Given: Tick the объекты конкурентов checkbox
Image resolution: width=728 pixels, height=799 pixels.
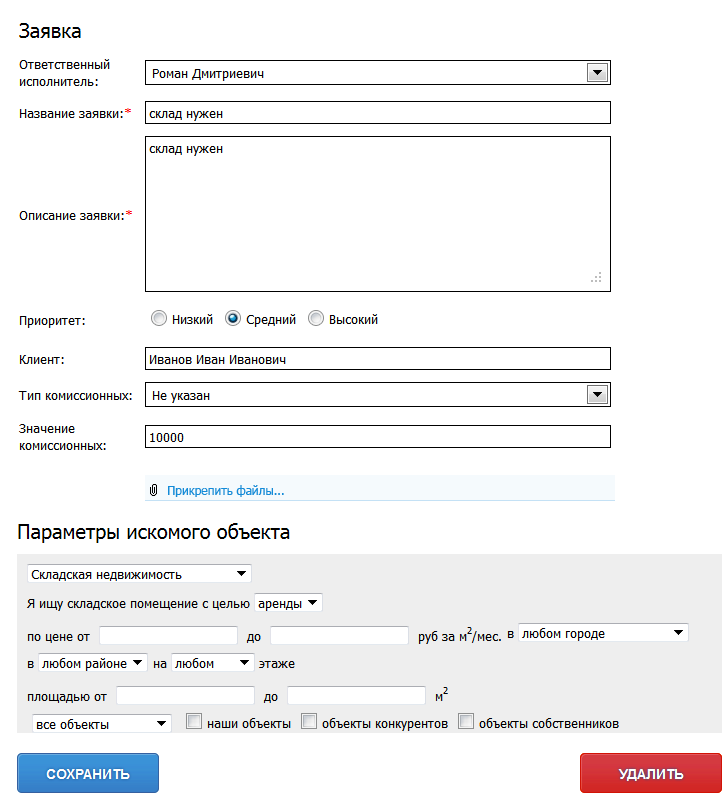Looking at the screenshot, I should (309, 722).
